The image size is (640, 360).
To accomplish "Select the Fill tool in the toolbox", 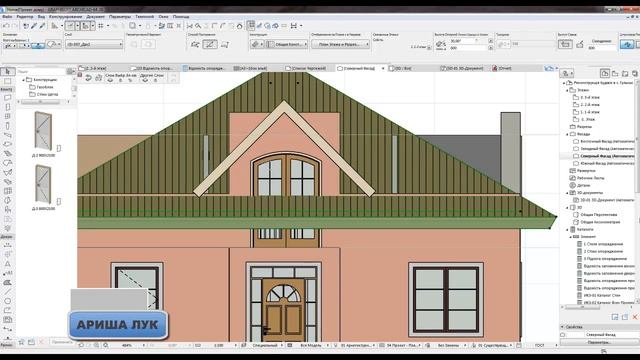I will [7, 282].
